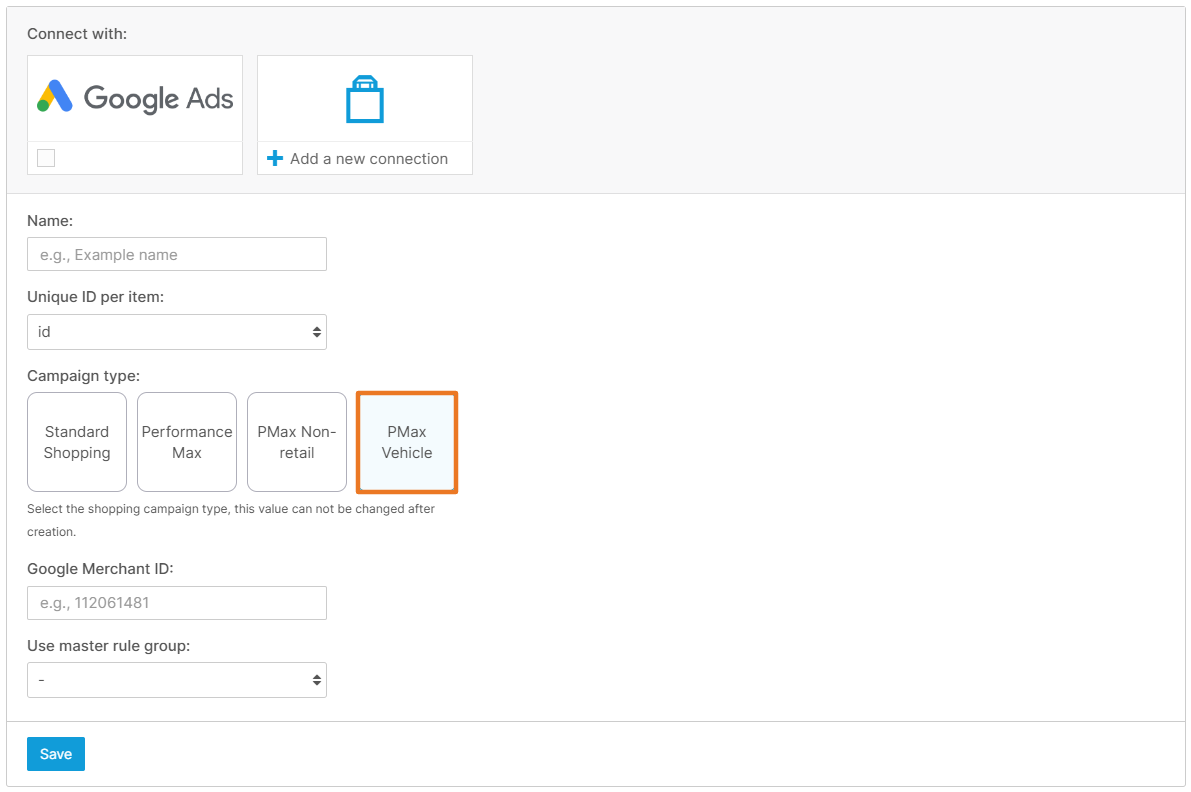
Task: Click the 'Name:' field label
Action: point(50,220)
